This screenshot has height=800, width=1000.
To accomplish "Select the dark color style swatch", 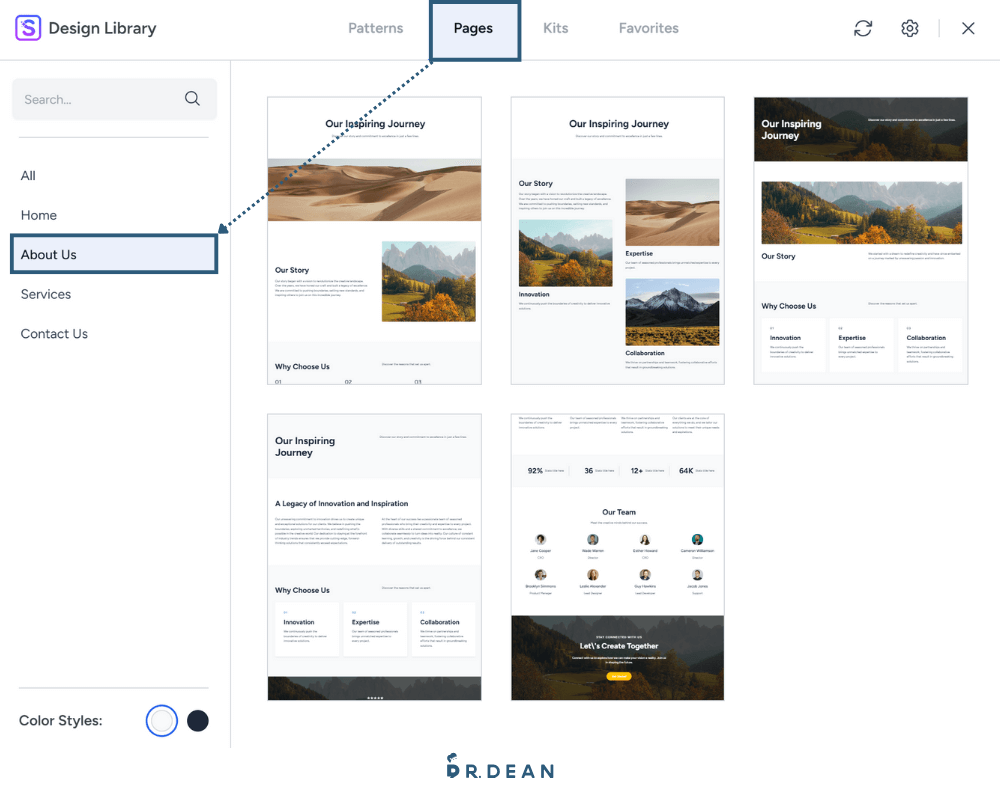I will tap(198, 720).
